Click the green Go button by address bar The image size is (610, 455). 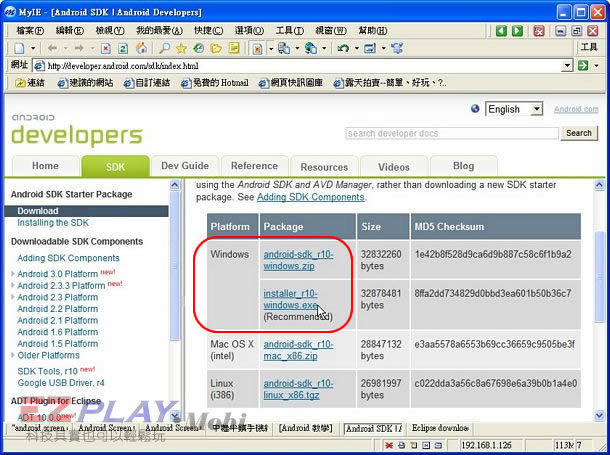click(583, 65)
